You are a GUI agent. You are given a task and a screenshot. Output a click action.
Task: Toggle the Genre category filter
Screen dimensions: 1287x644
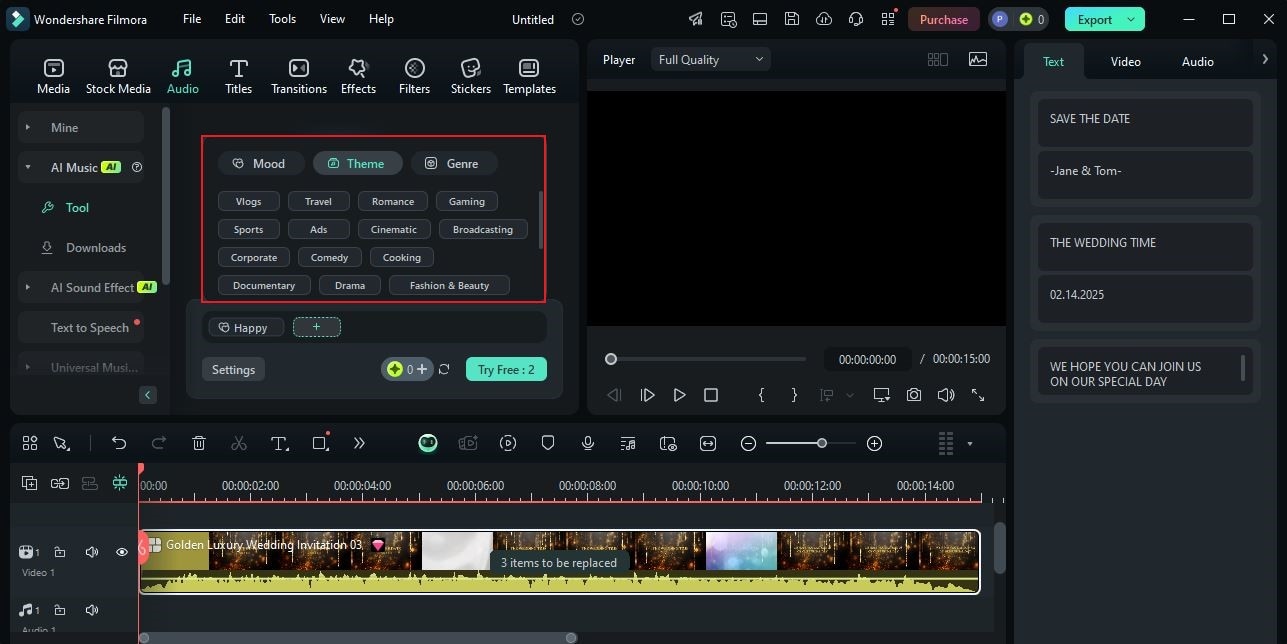pos(453,163)
